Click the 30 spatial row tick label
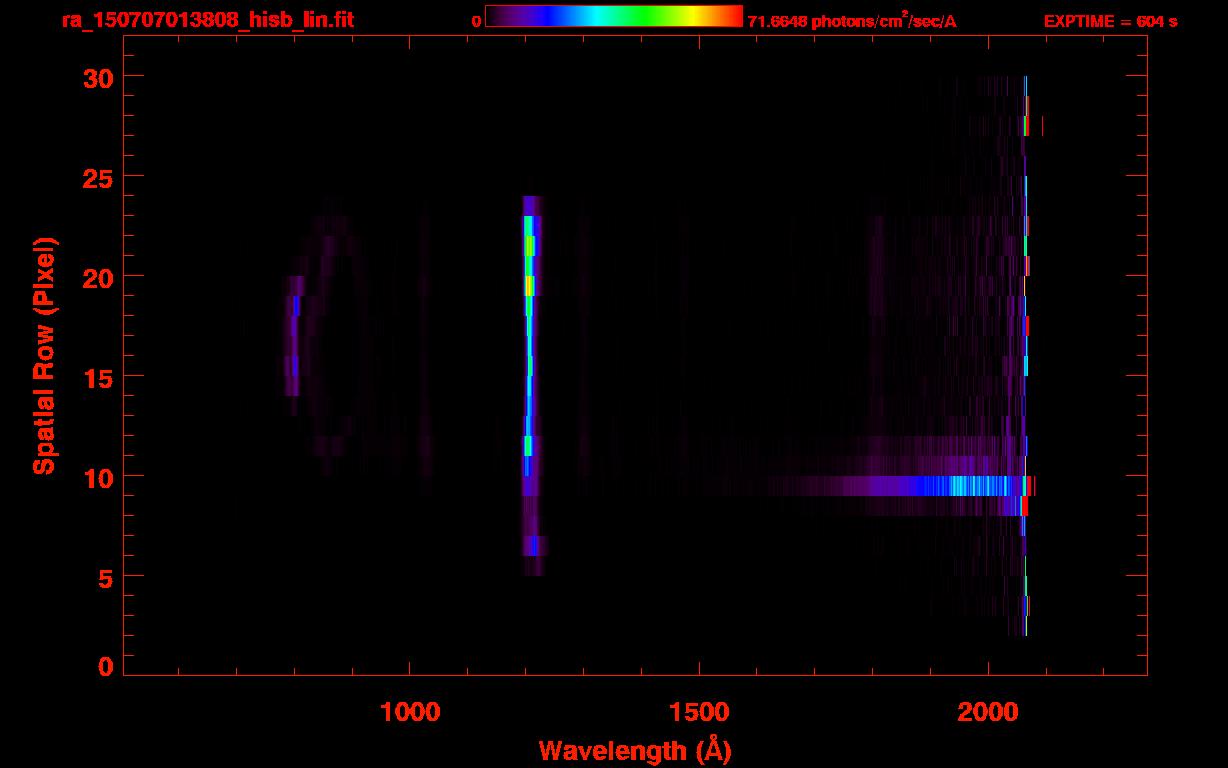This screenshot has width=1228, height=768. (x=96, y=78)
